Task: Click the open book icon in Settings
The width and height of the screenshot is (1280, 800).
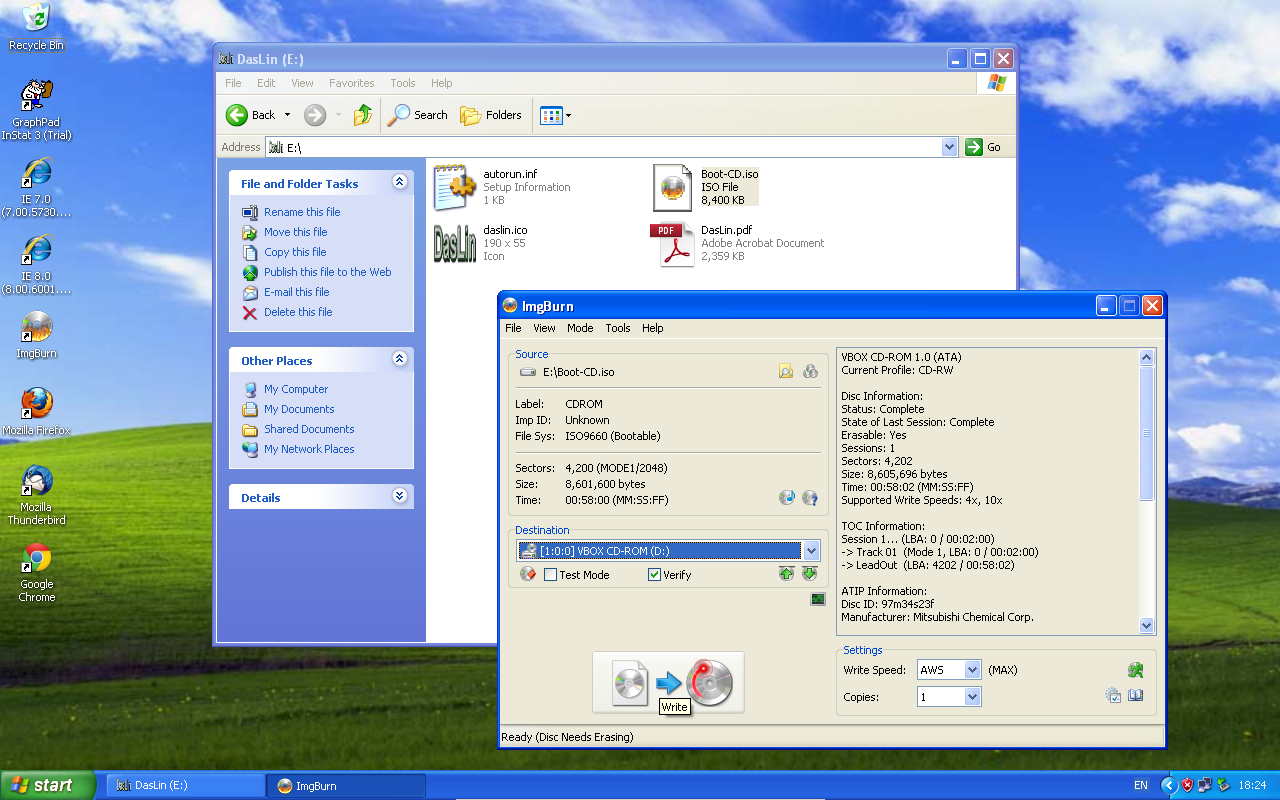Action: click(1136, 696)
